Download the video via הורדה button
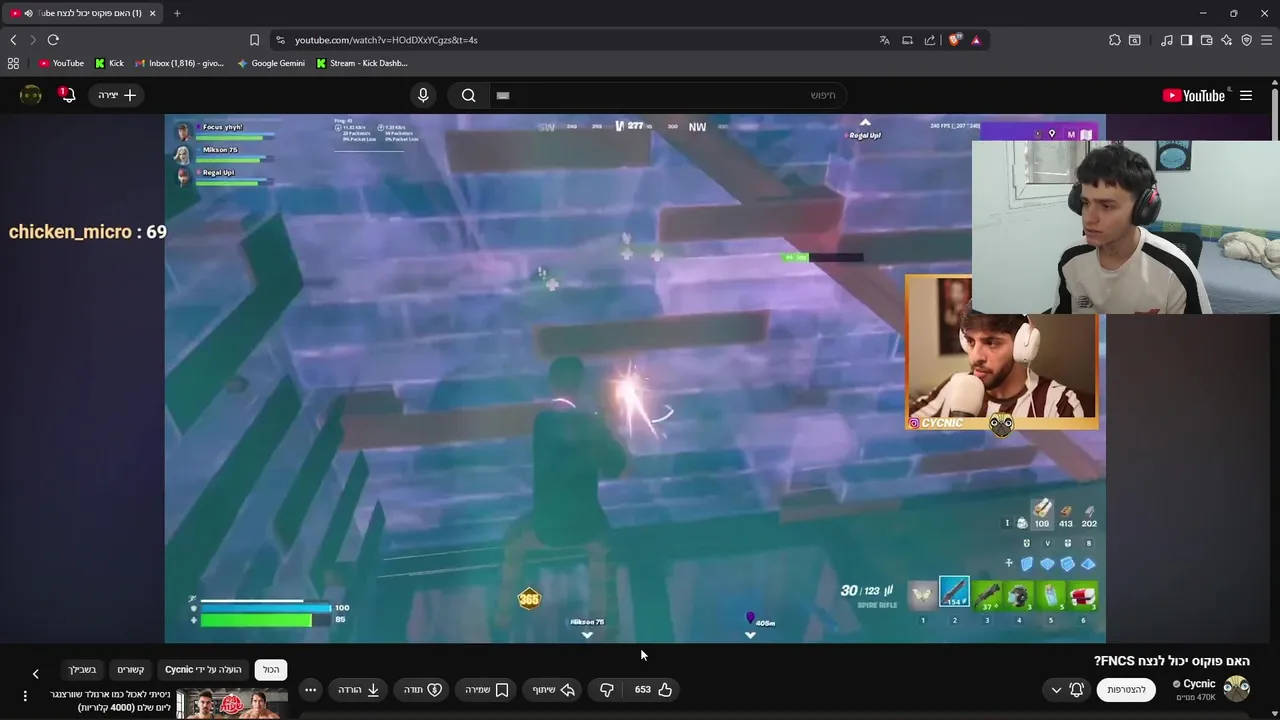Screen dimensions: 1280x720 click(359, 689)
